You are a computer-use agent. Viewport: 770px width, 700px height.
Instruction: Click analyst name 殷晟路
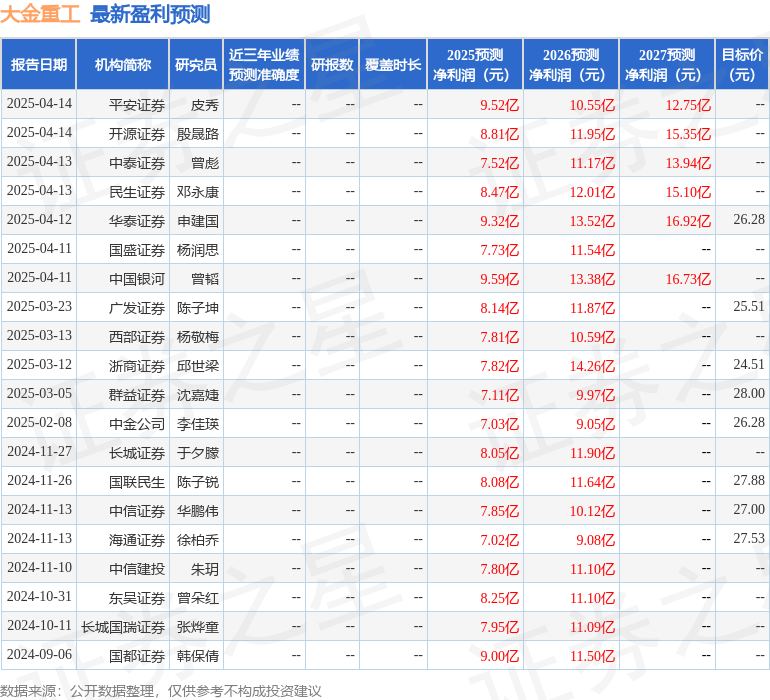pos(198,133)
